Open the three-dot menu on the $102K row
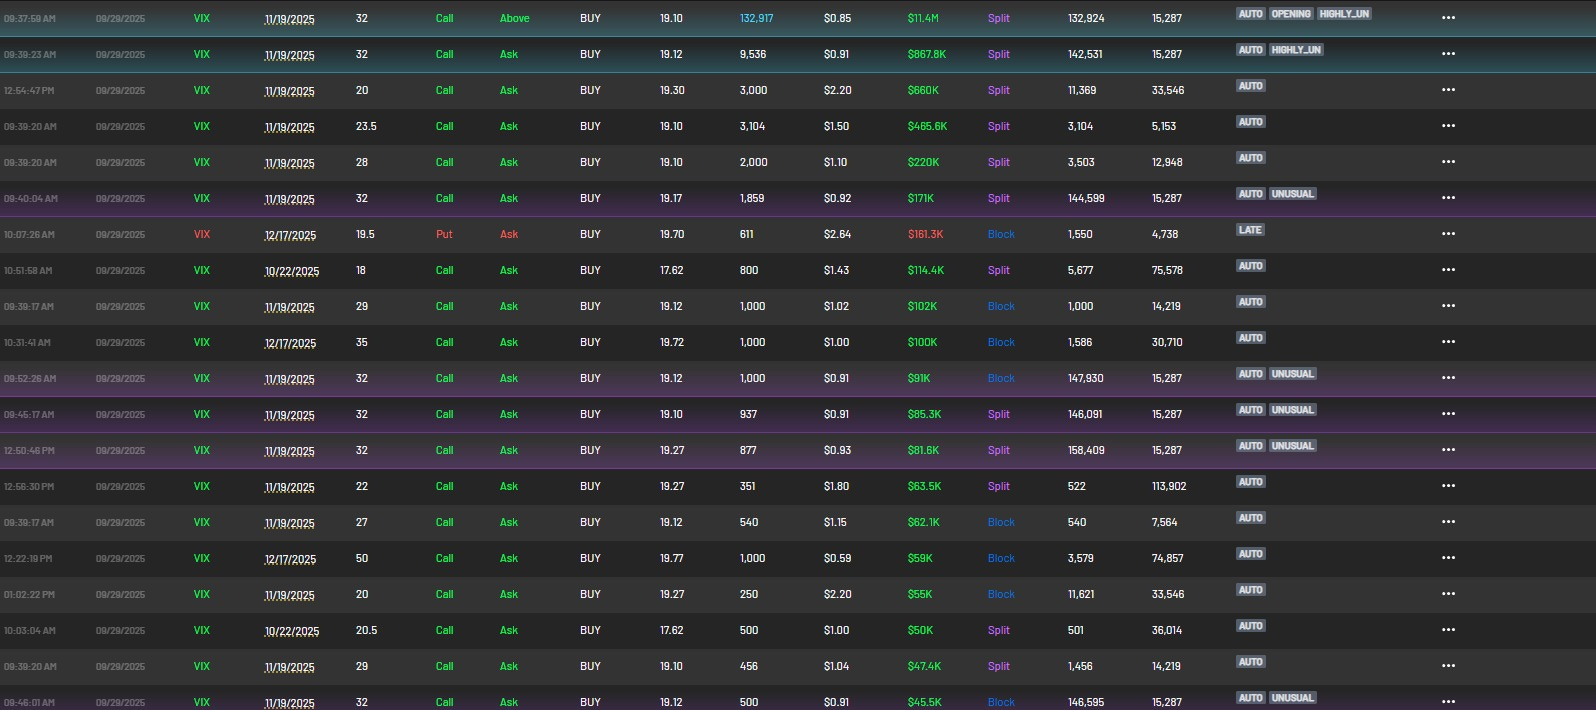 [1448, 306]
